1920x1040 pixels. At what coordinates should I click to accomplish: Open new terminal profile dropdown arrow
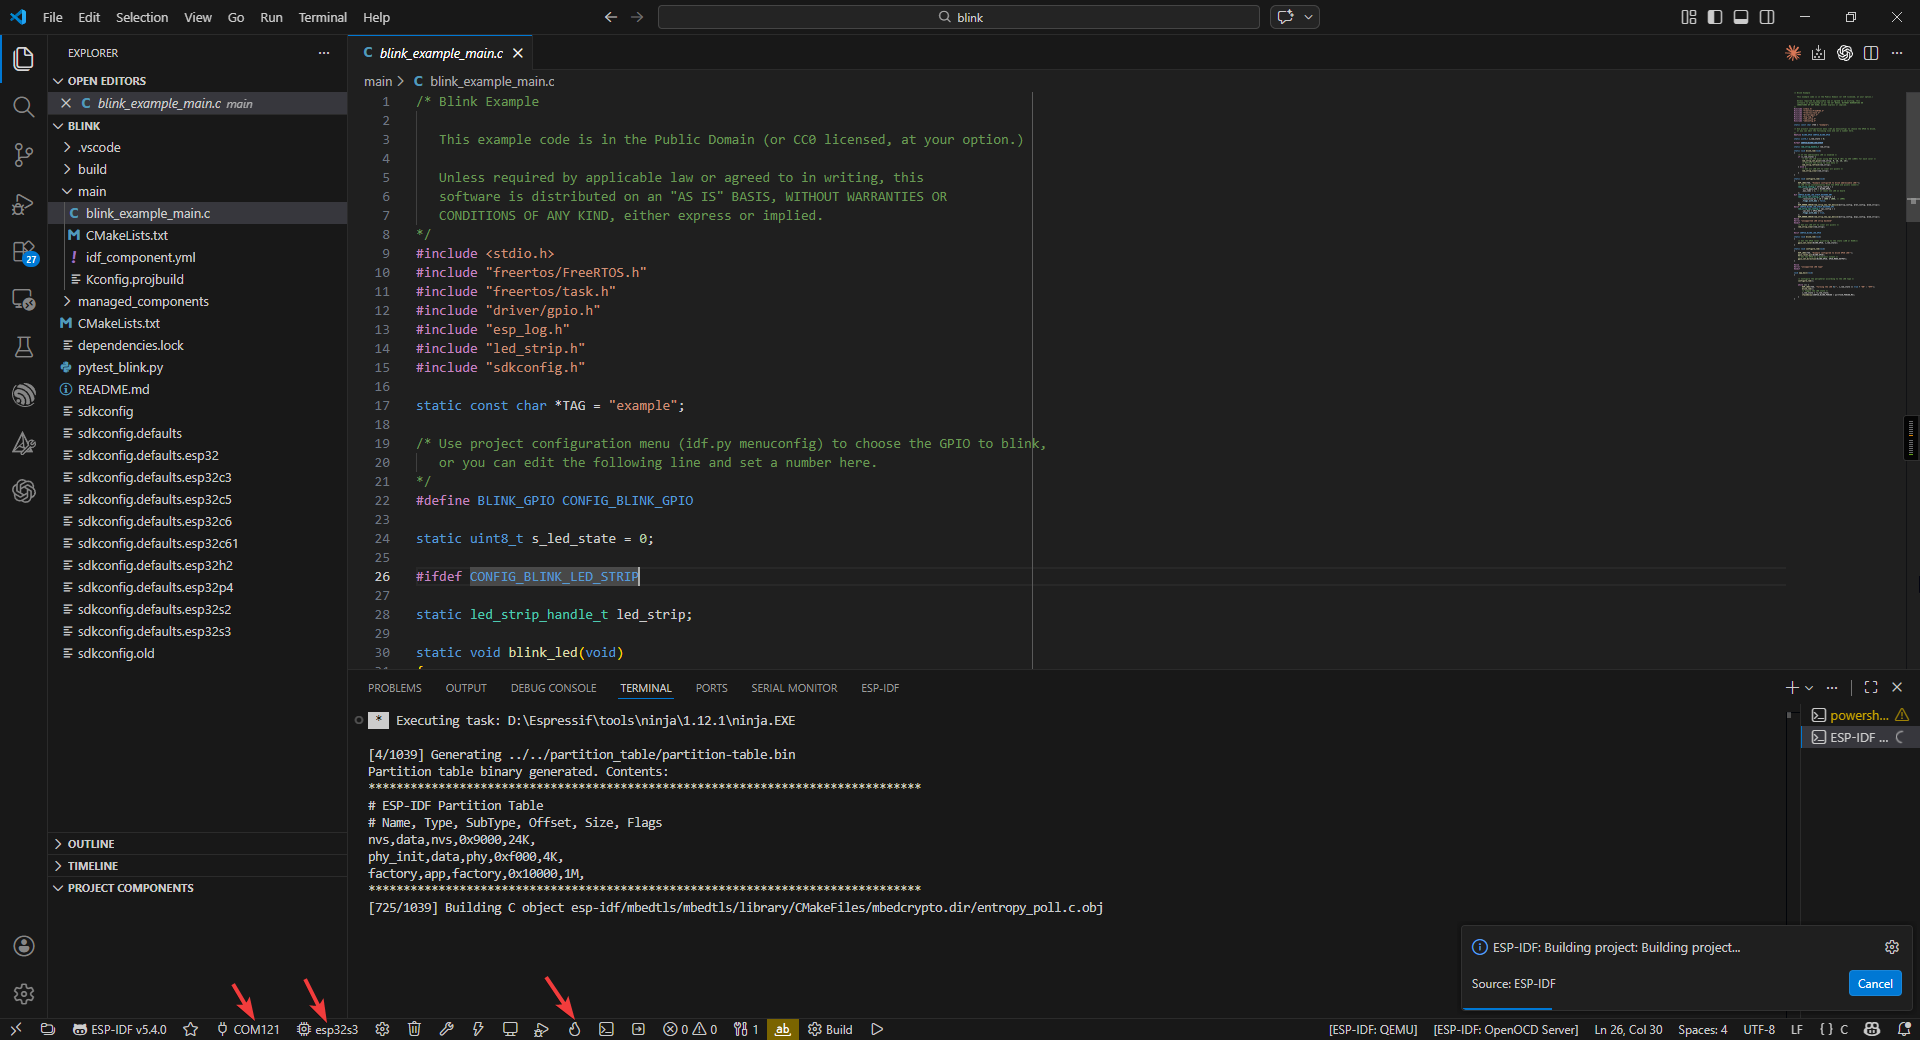1809,688
